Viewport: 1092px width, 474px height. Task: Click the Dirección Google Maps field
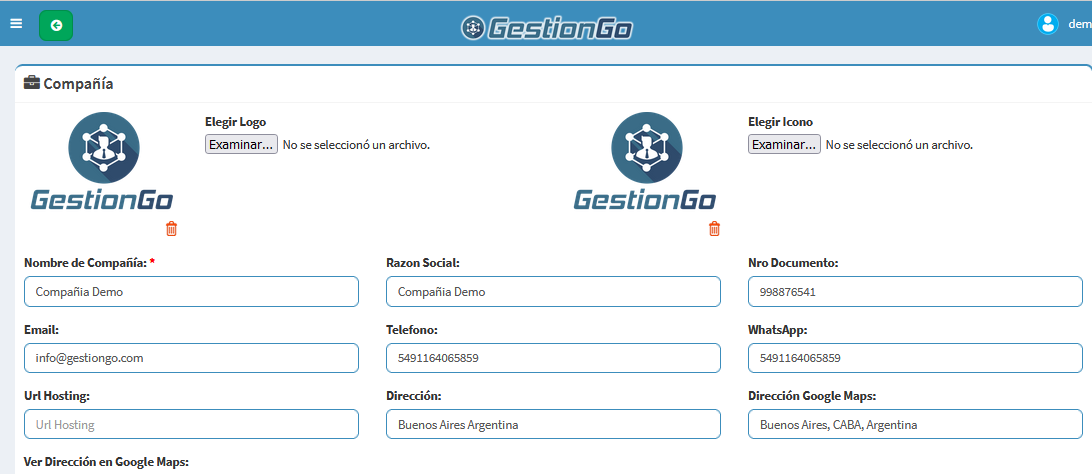pyautogui.click(x=914, y=424)
